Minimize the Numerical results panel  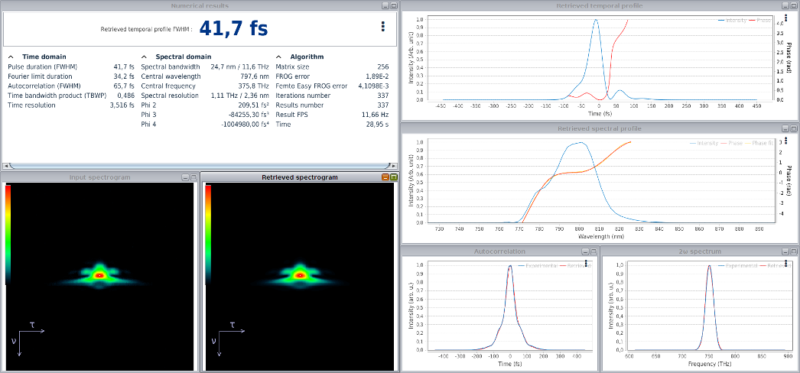coord(386,6)
